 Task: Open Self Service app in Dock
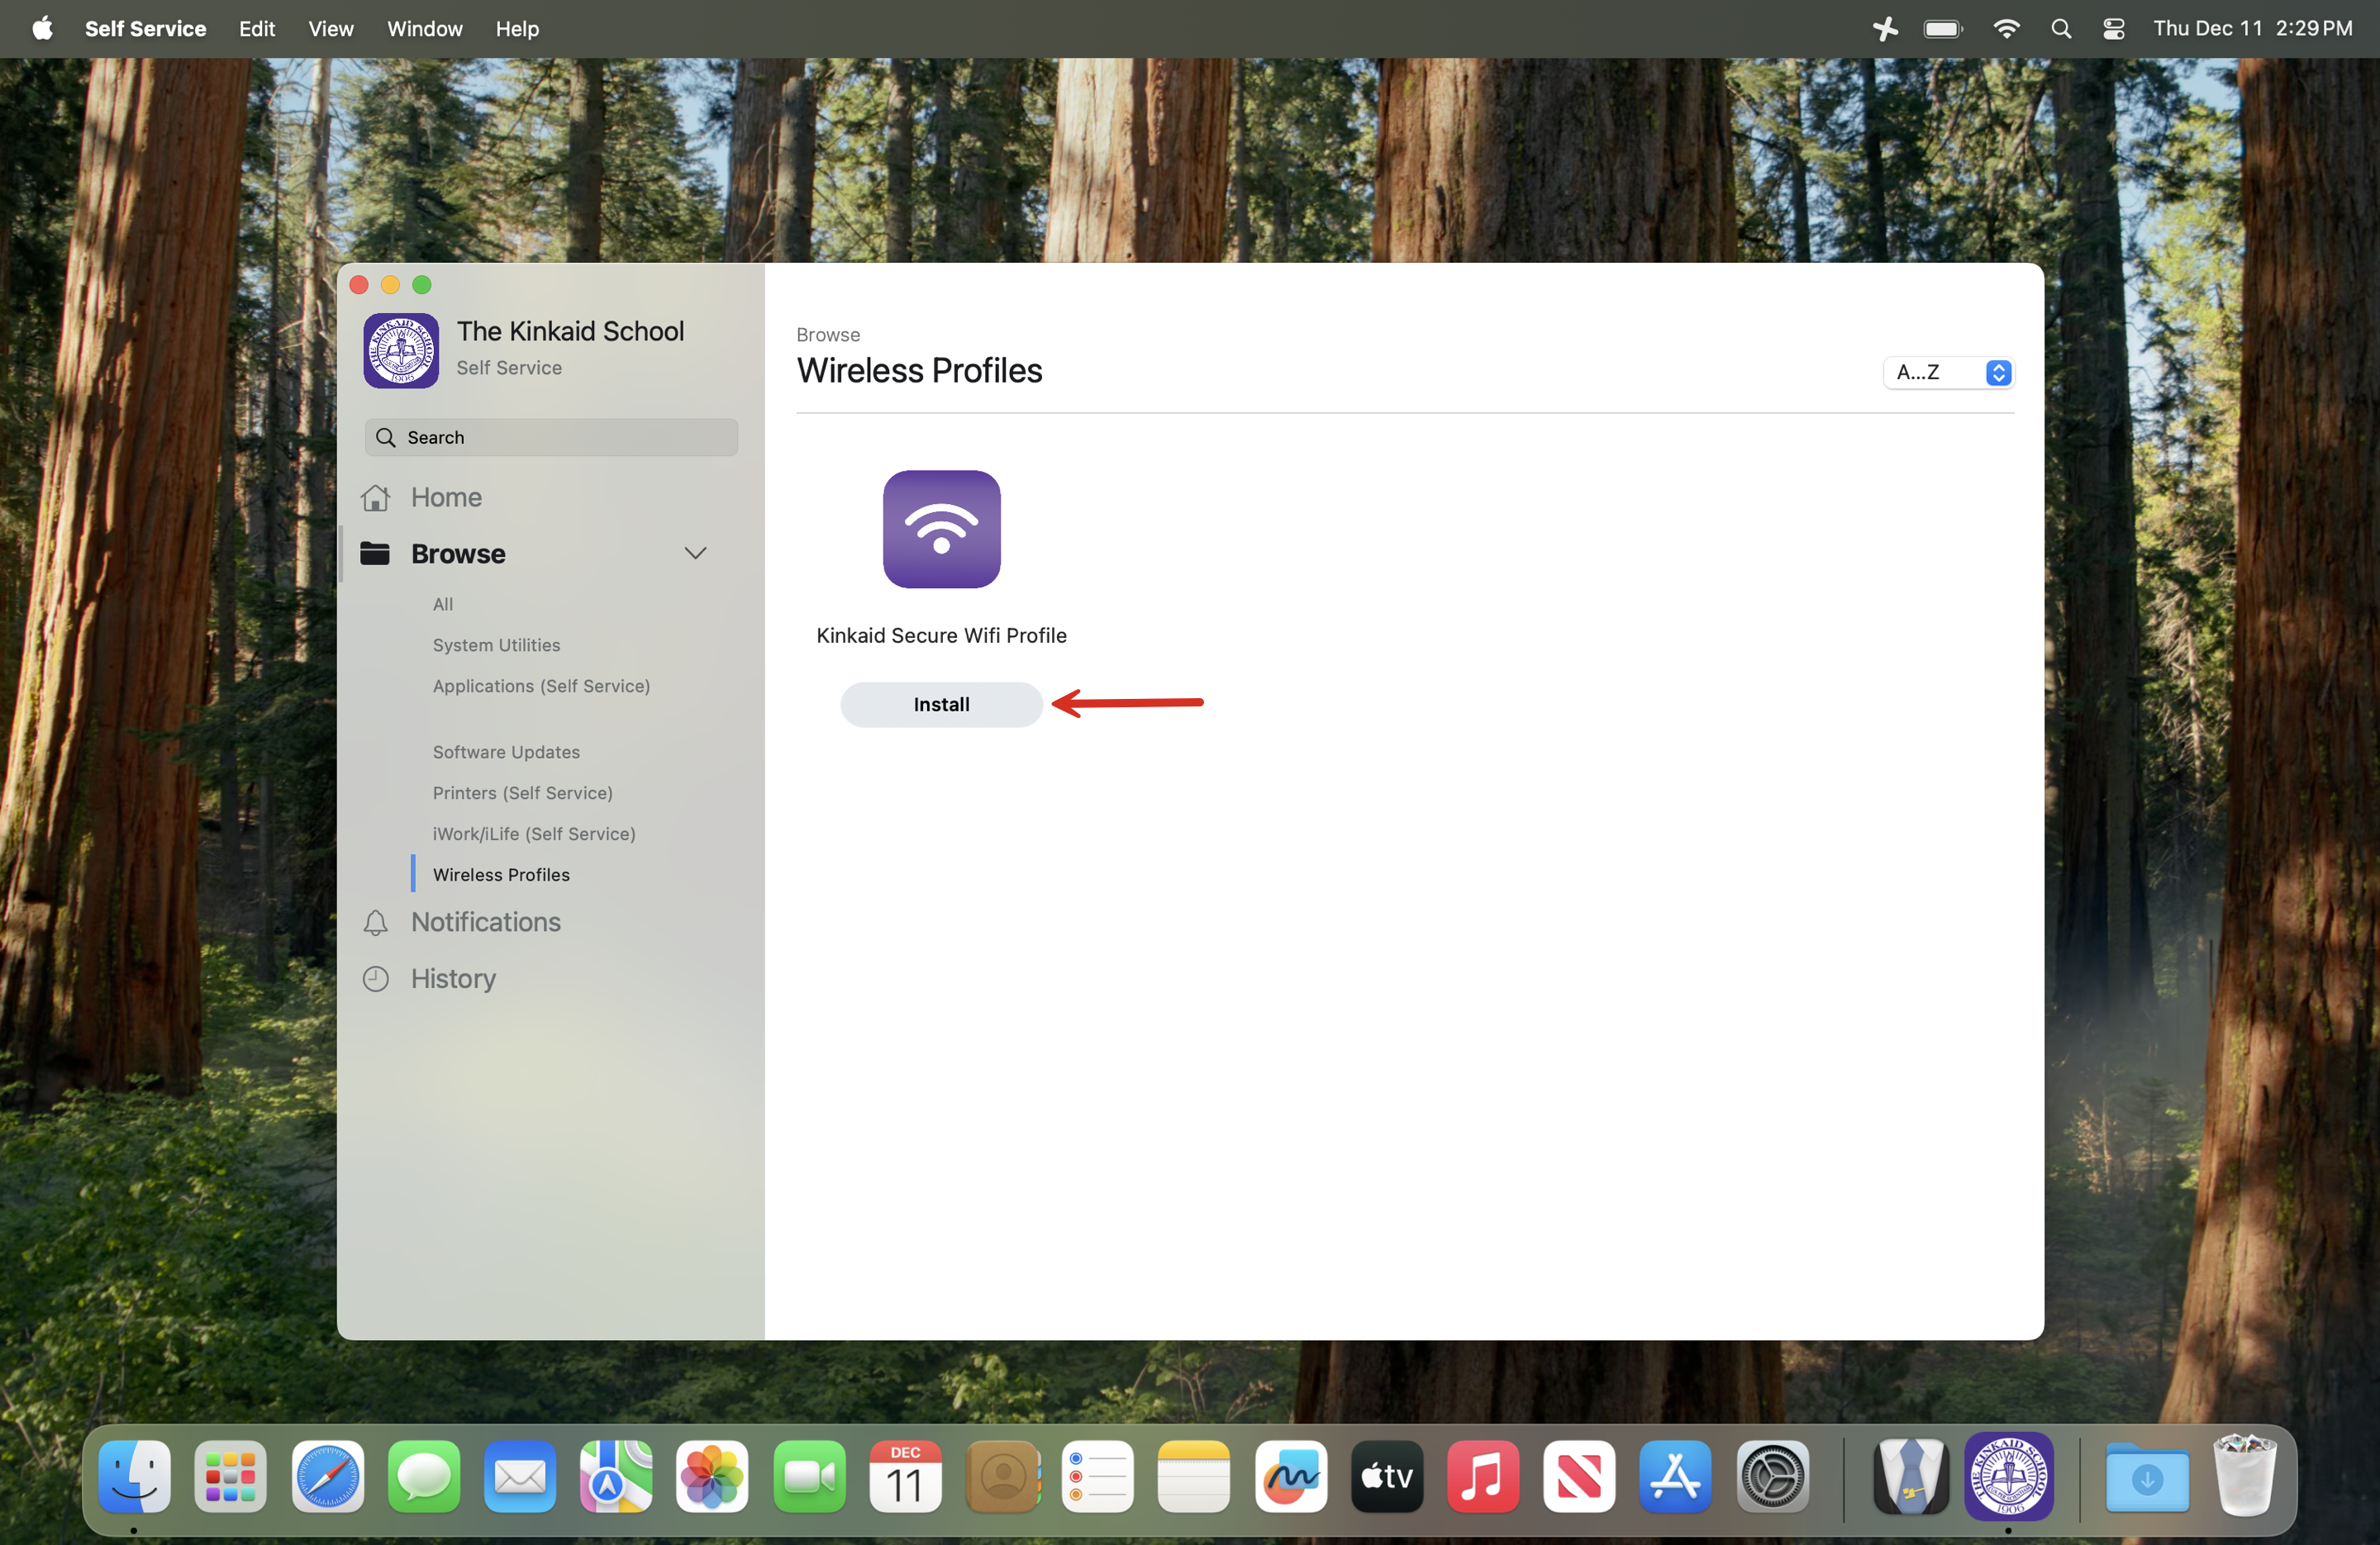point(2008,1476)
